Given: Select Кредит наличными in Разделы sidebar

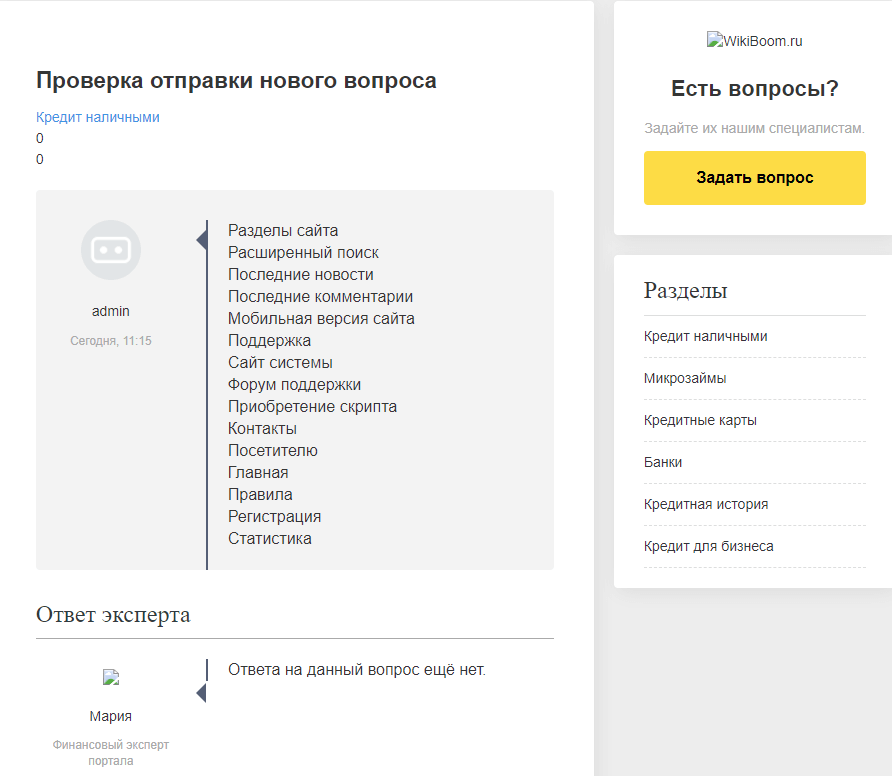Looking at the screenshot, I should pyautogui.click(x=705, y=336).
